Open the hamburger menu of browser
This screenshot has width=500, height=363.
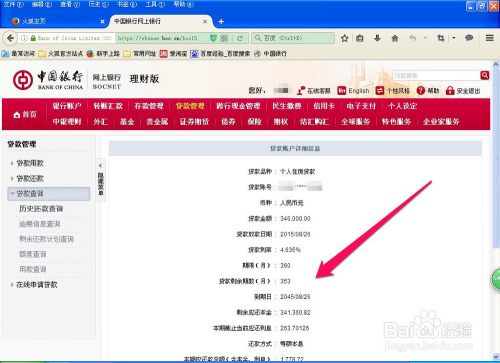[x=490, y=38]
